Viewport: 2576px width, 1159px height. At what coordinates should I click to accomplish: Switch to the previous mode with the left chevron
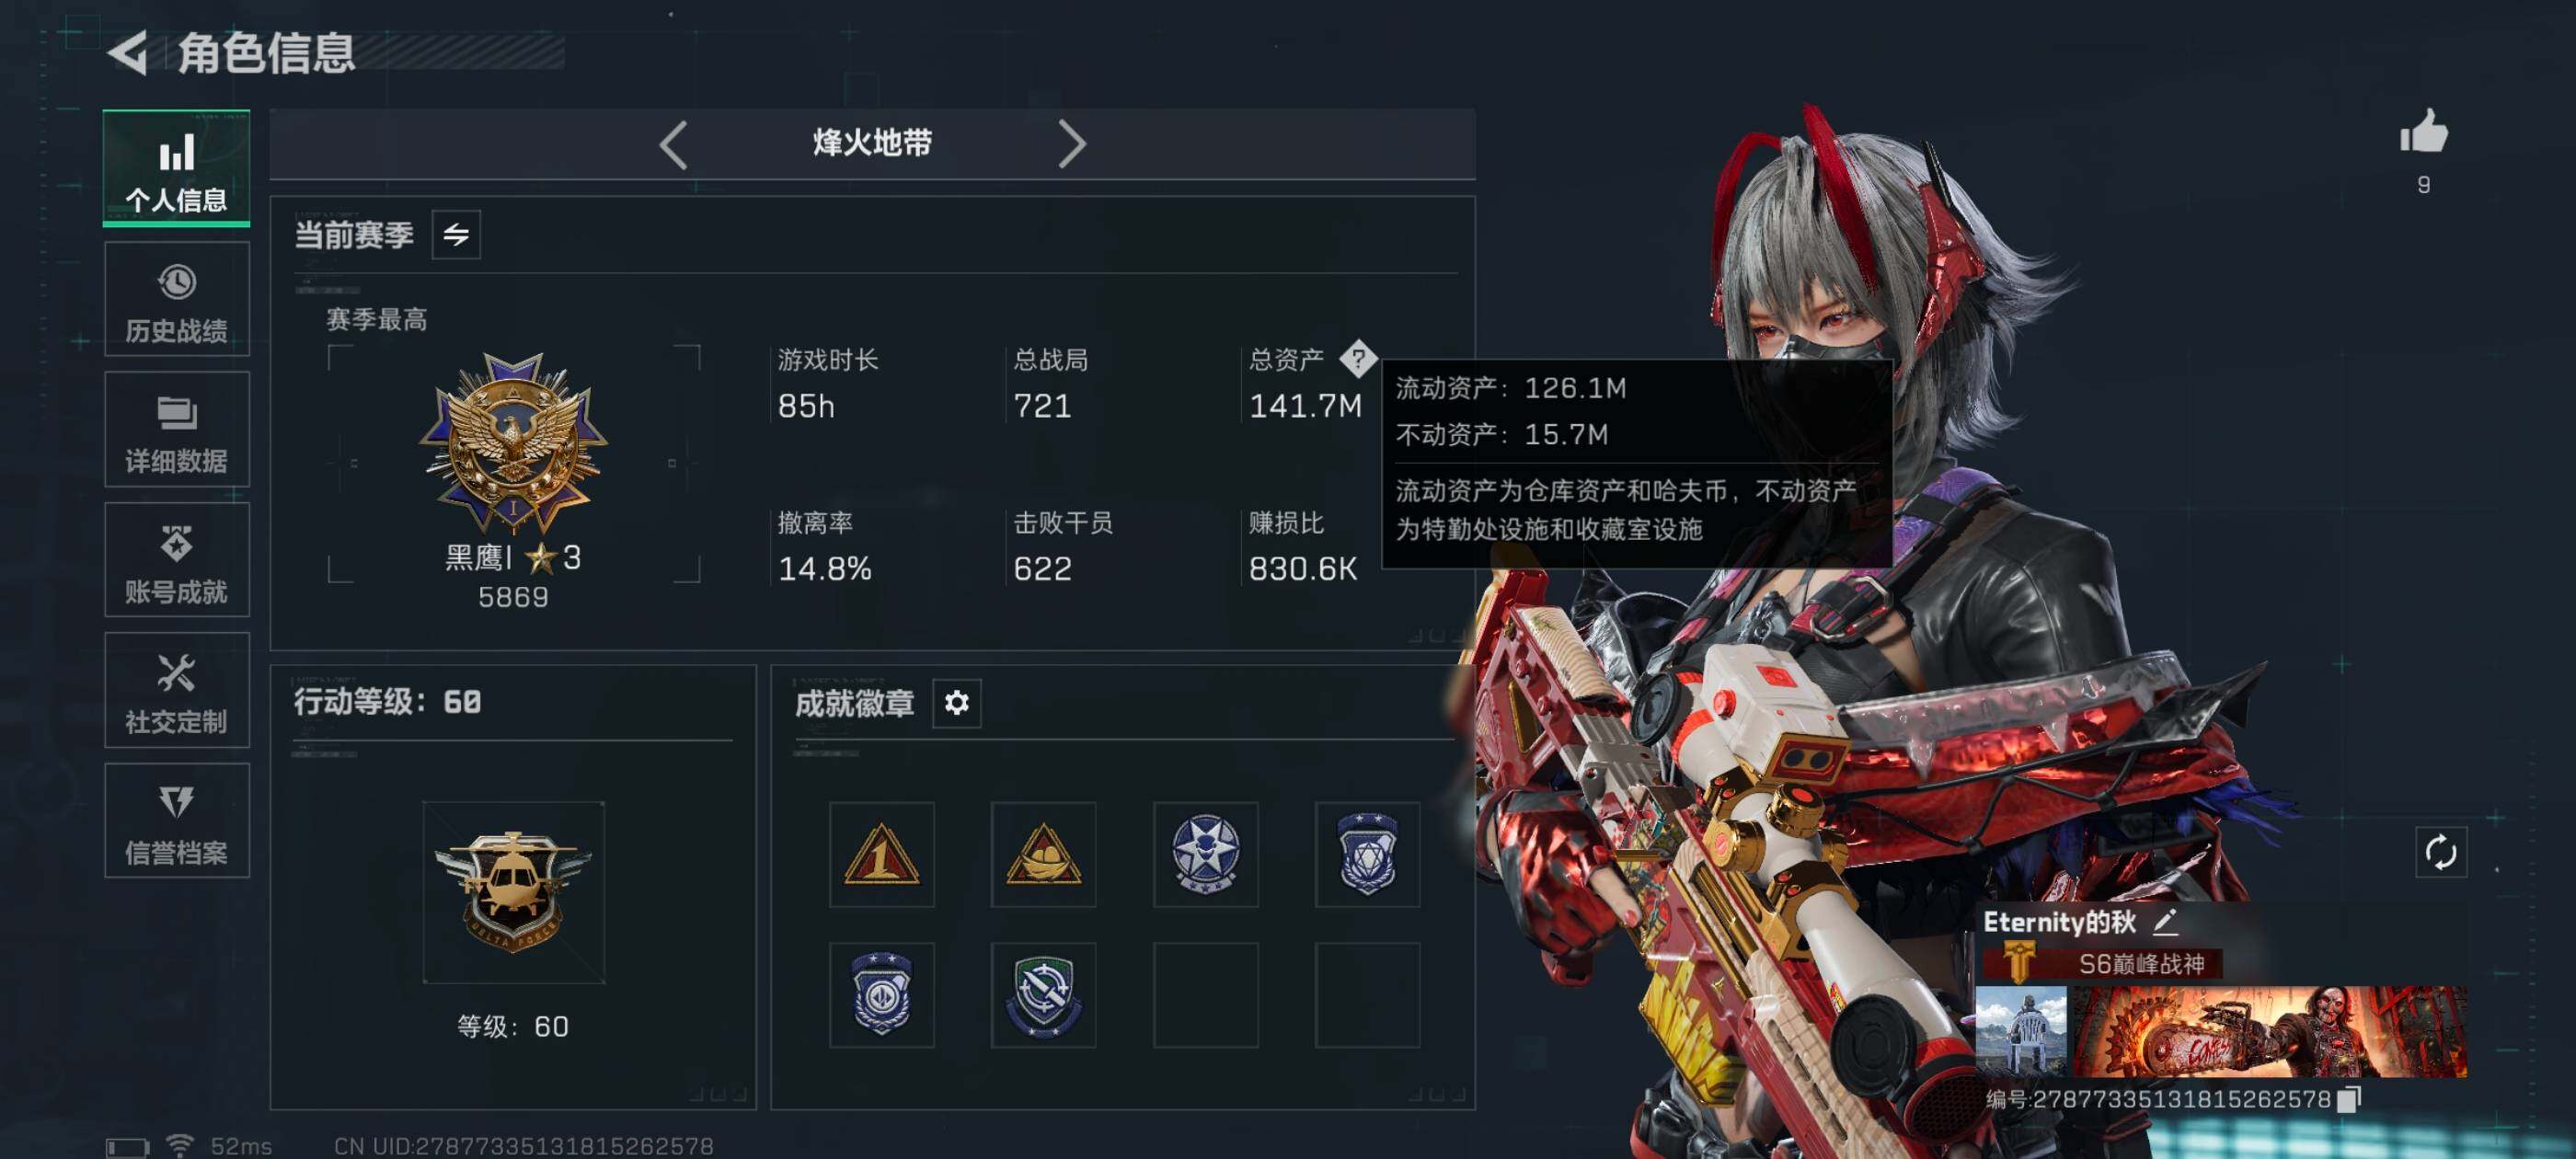coord(674,145)
